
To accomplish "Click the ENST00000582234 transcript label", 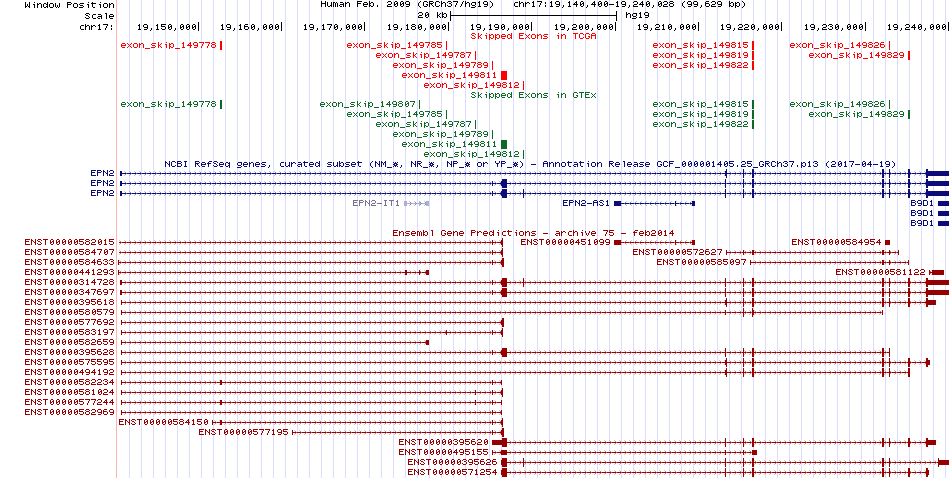I will click(x=70, y=382).
